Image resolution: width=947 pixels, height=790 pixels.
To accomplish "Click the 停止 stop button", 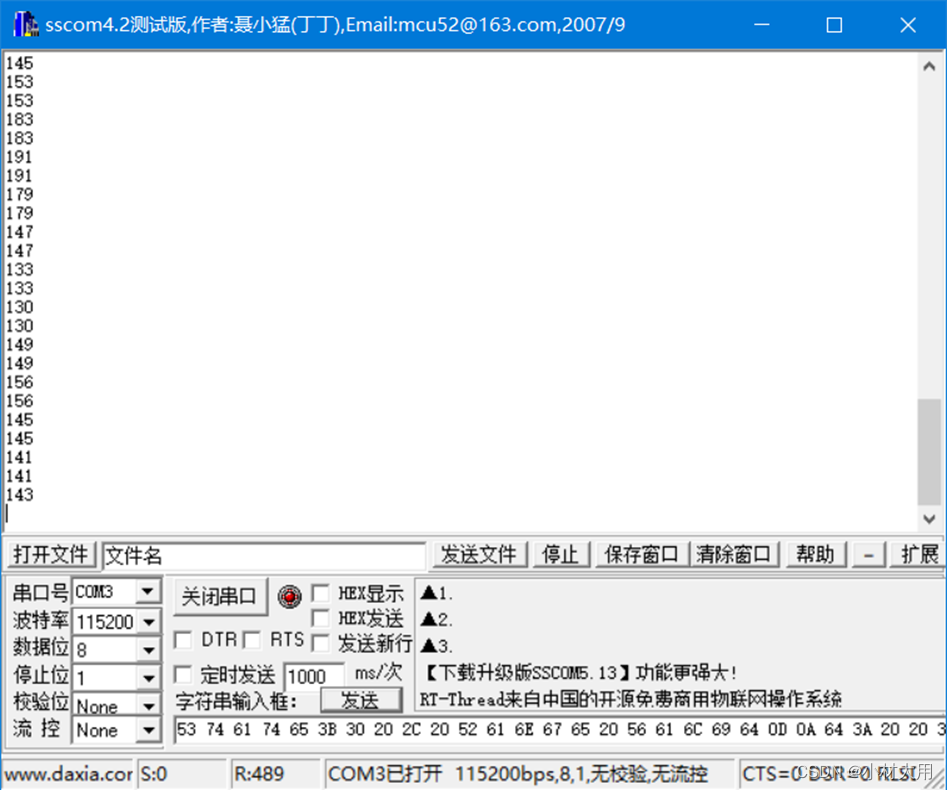I will pyautogui.click(x=560, y=554).
